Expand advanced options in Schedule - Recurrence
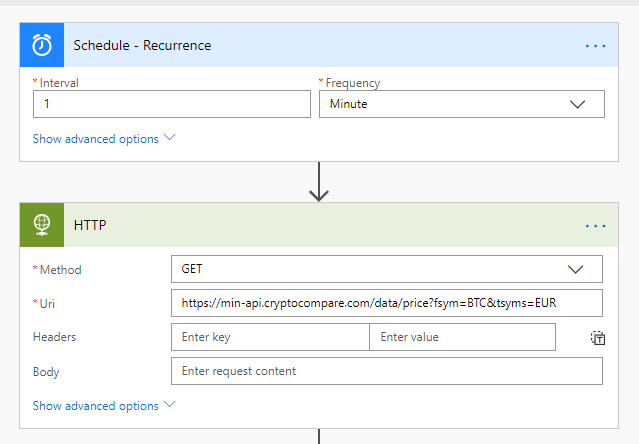The width and height of the screenshot is (639, 444). [x=104, y=138]
